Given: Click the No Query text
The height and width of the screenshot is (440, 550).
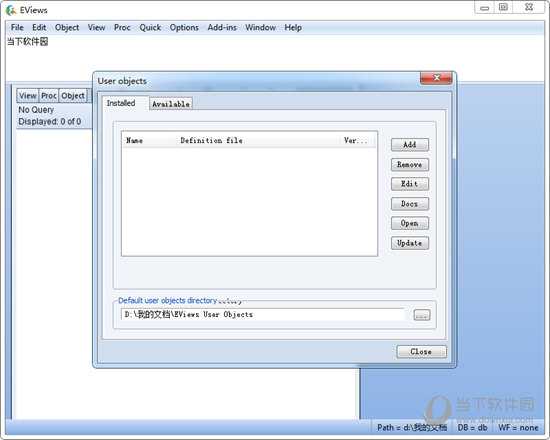Looking at the screenshot, I should (36, 110).
